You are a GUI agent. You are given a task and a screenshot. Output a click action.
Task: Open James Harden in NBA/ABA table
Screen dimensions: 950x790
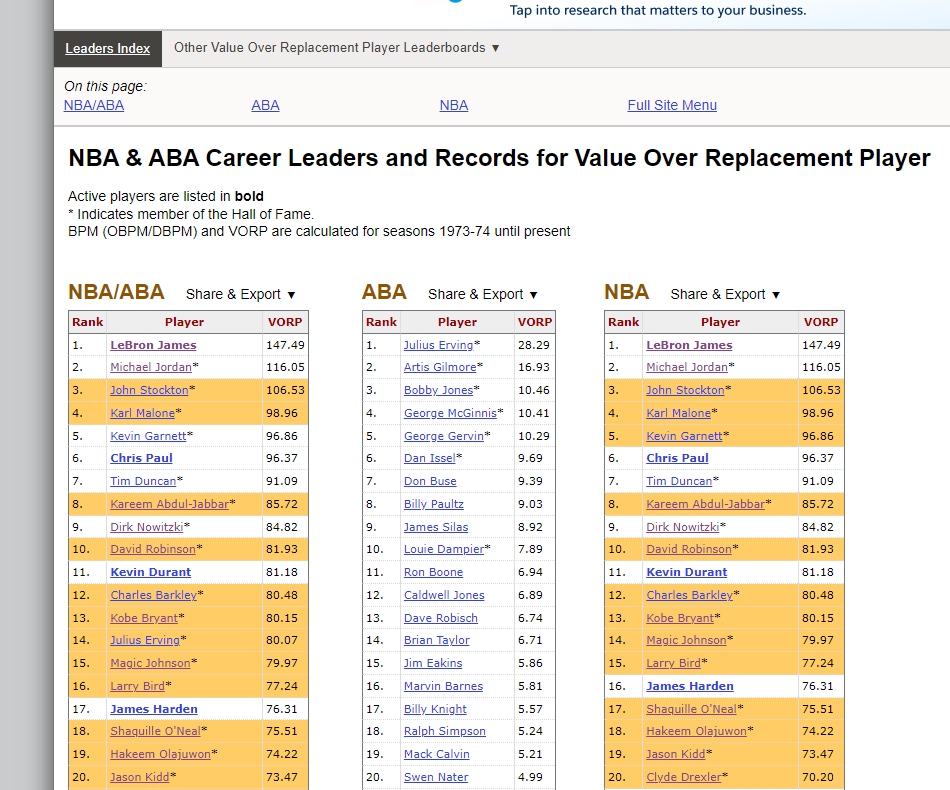coord(154,709)
